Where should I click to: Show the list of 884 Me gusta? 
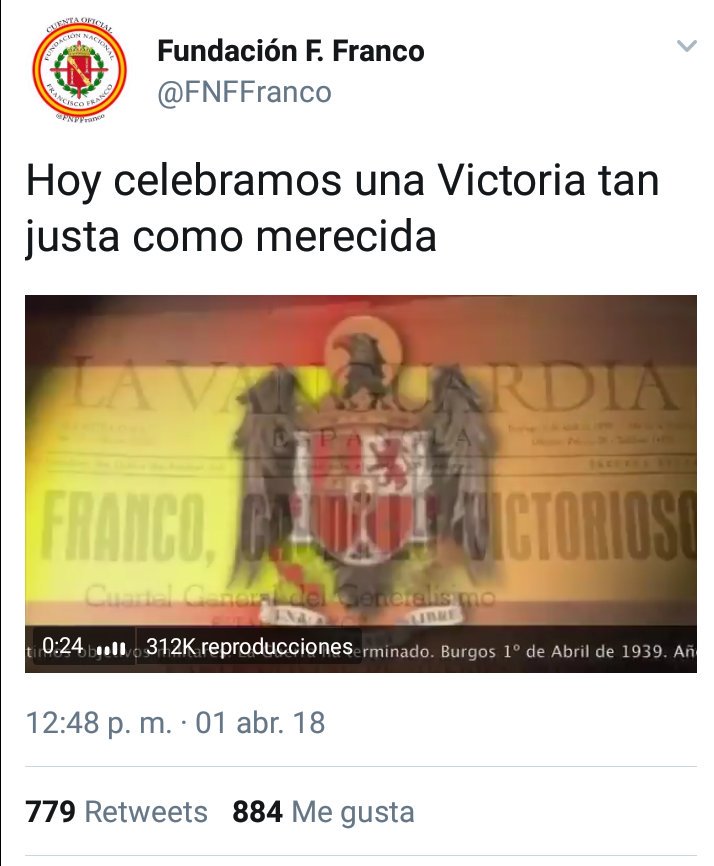click(323, 812)
